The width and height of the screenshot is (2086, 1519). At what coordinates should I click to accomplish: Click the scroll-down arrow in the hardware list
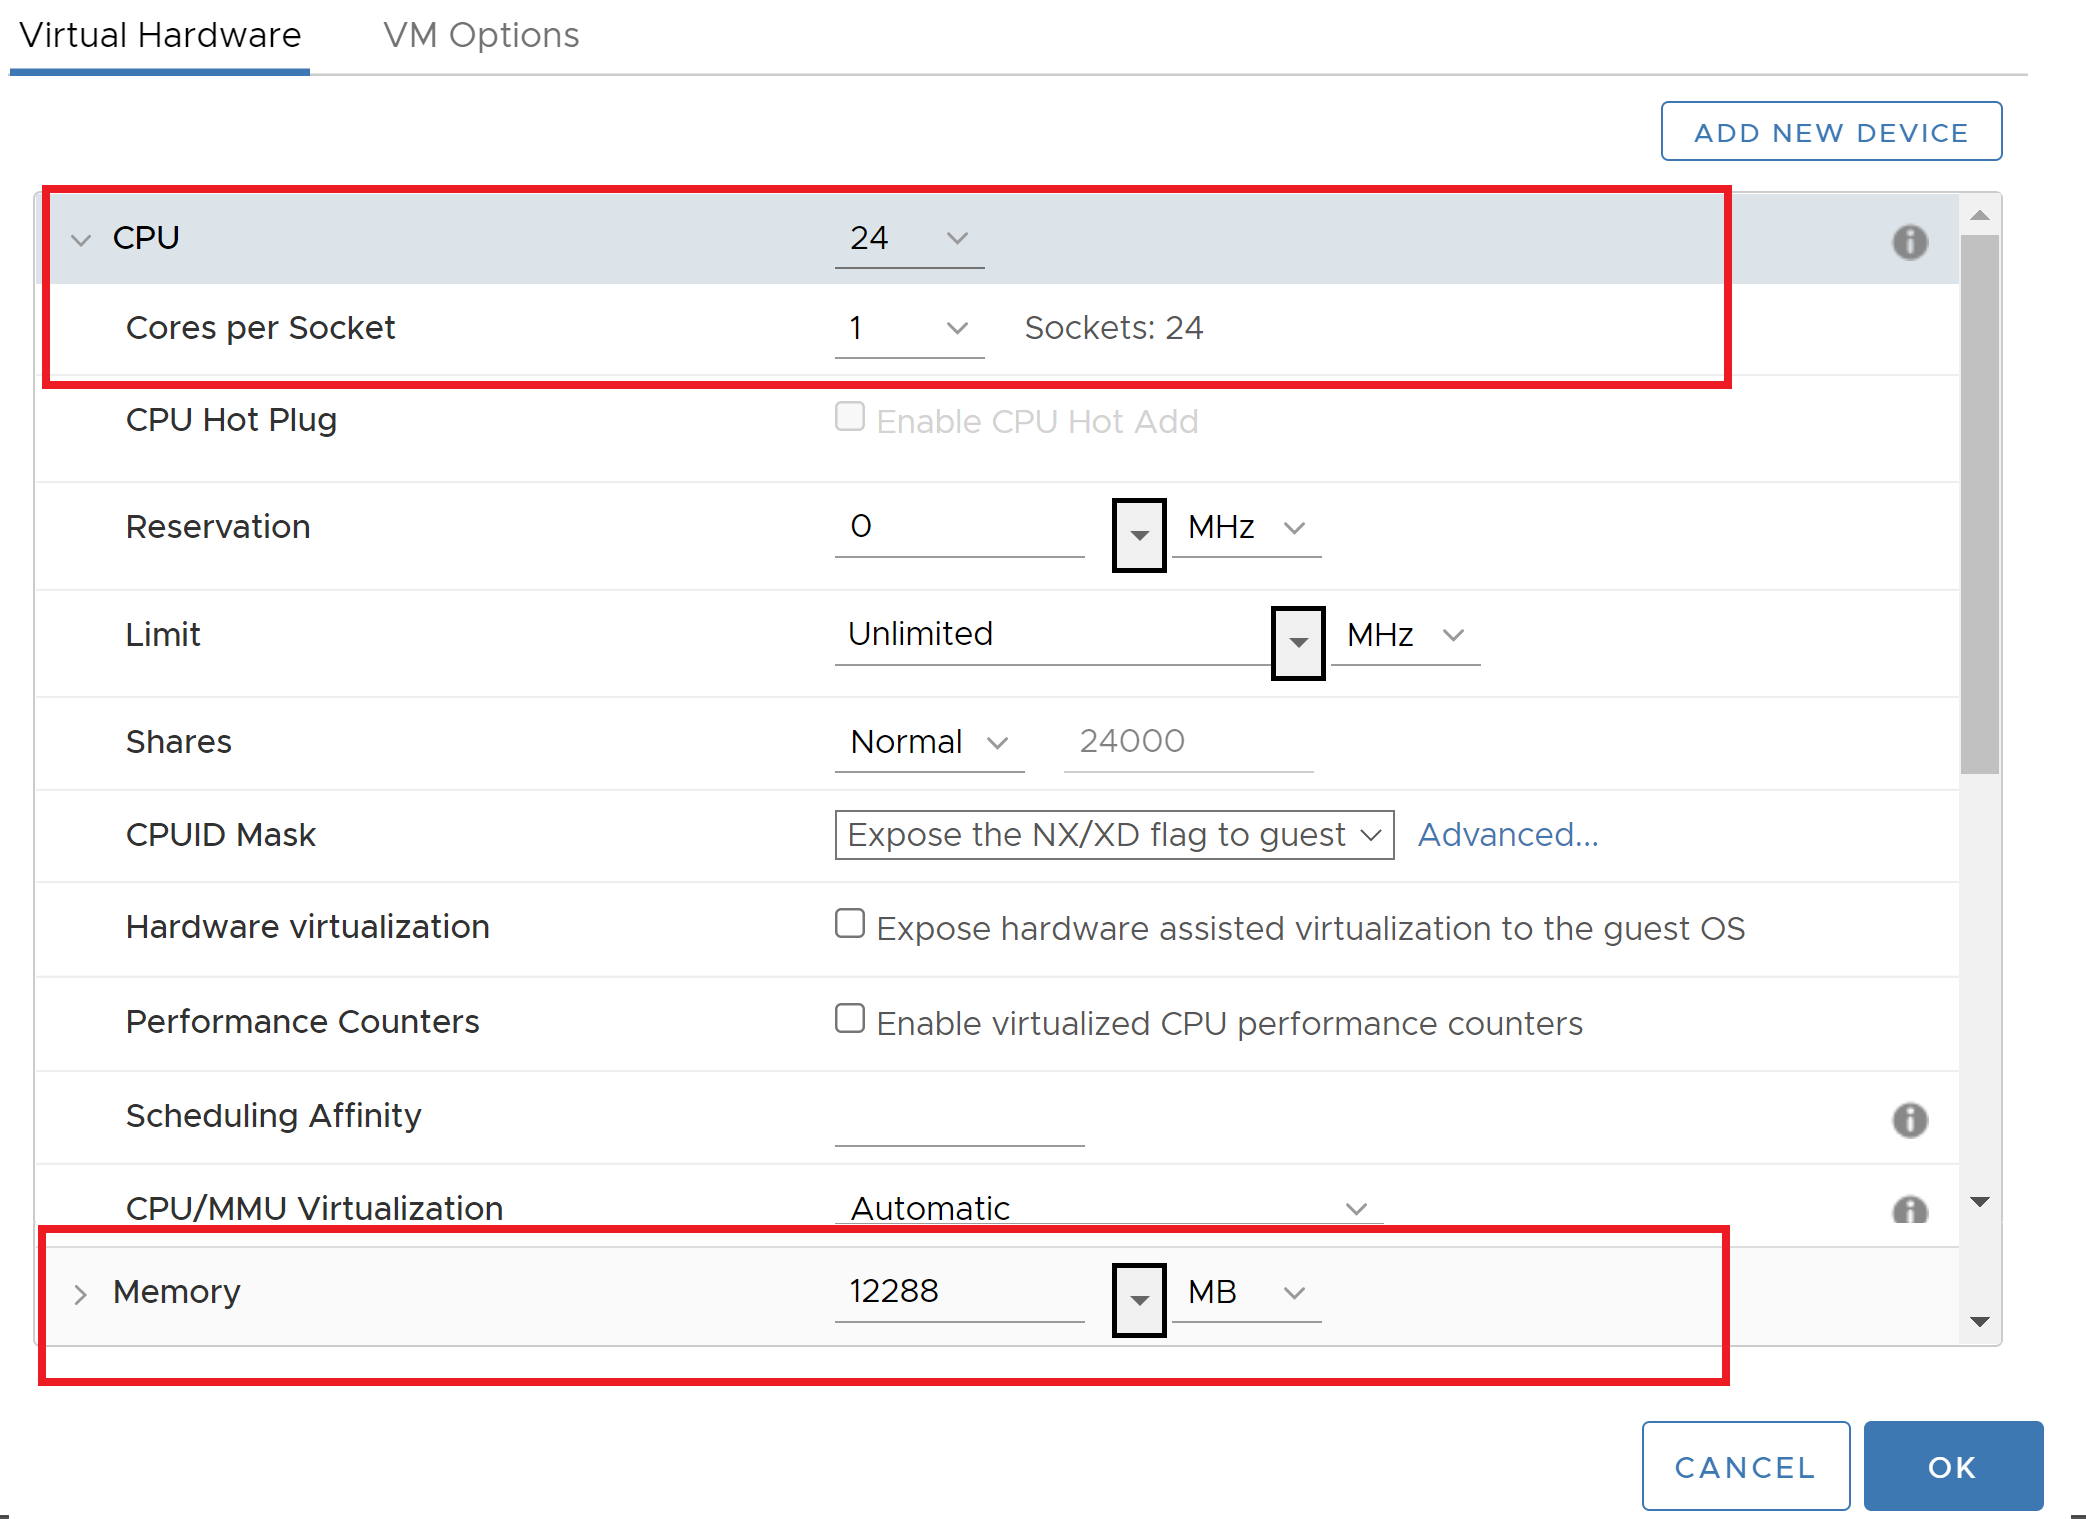(x=1979, y=1321)
